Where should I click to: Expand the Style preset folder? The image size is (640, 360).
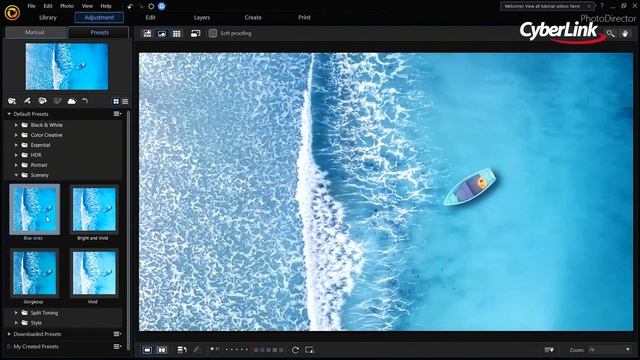tap(16, 323)
